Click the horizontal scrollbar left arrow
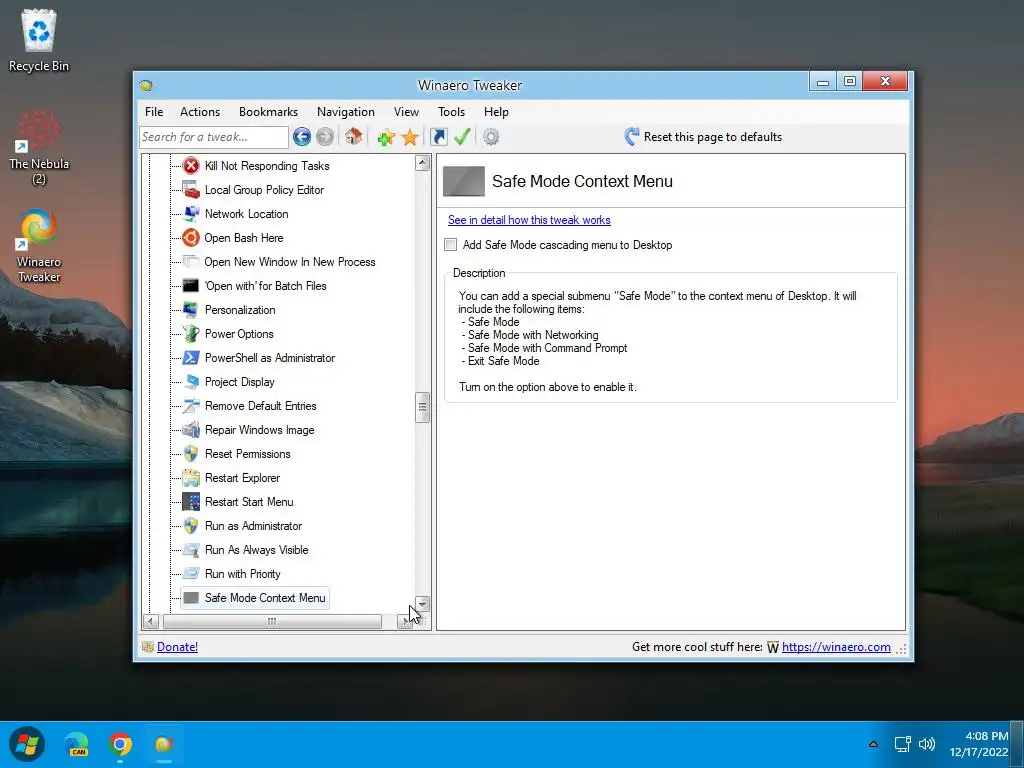Image resolution: width=1024 pixels, height=768 pixels. [150, 621]
